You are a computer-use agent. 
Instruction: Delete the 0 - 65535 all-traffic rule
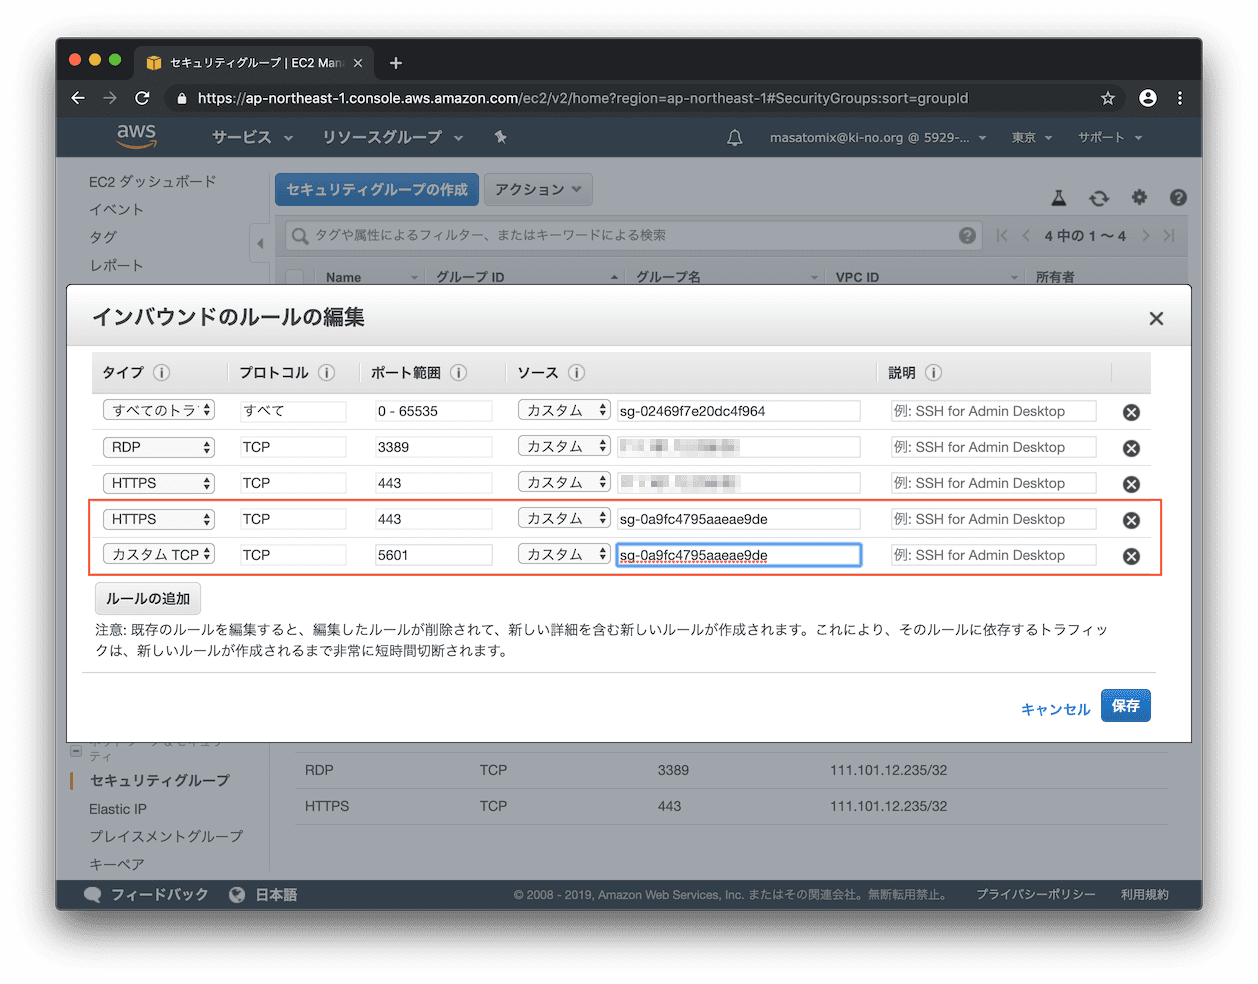click(1131, 412)
